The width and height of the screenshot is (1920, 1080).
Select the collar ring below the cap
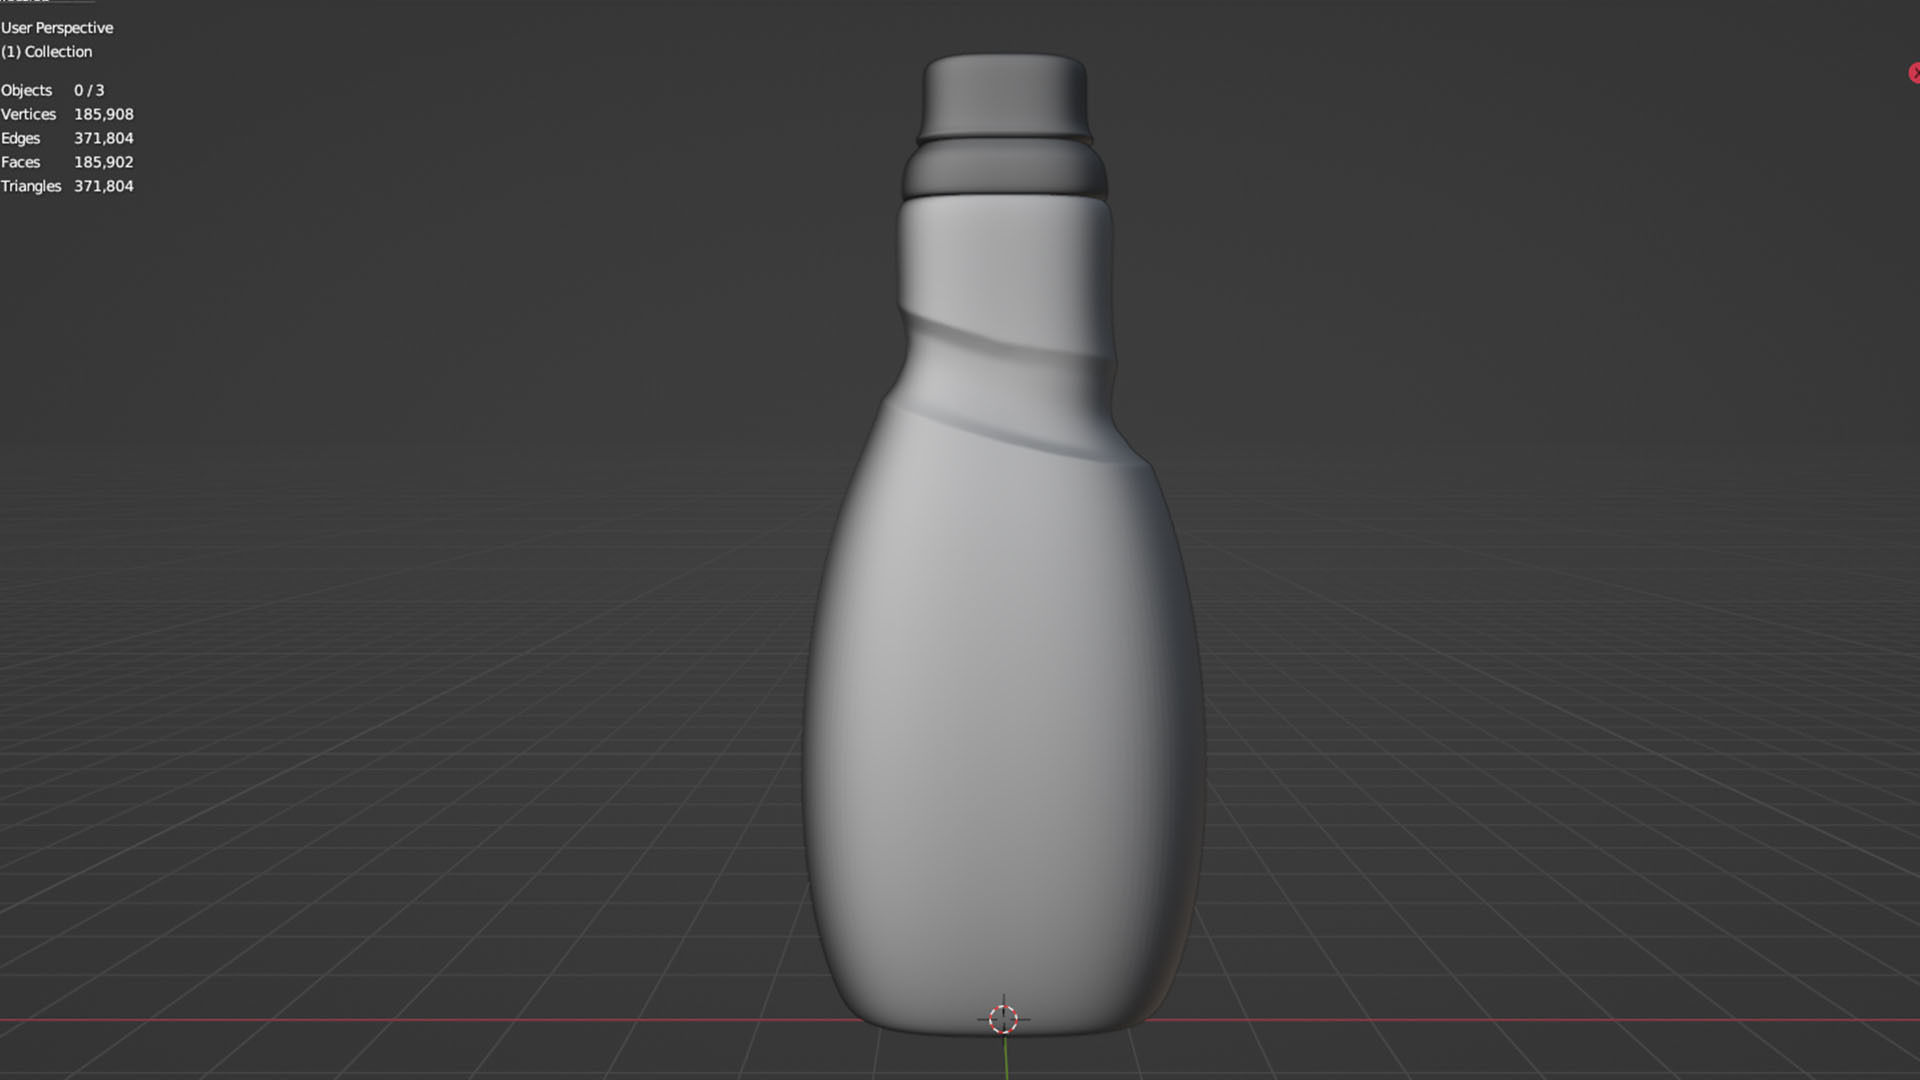[1004, 169]
